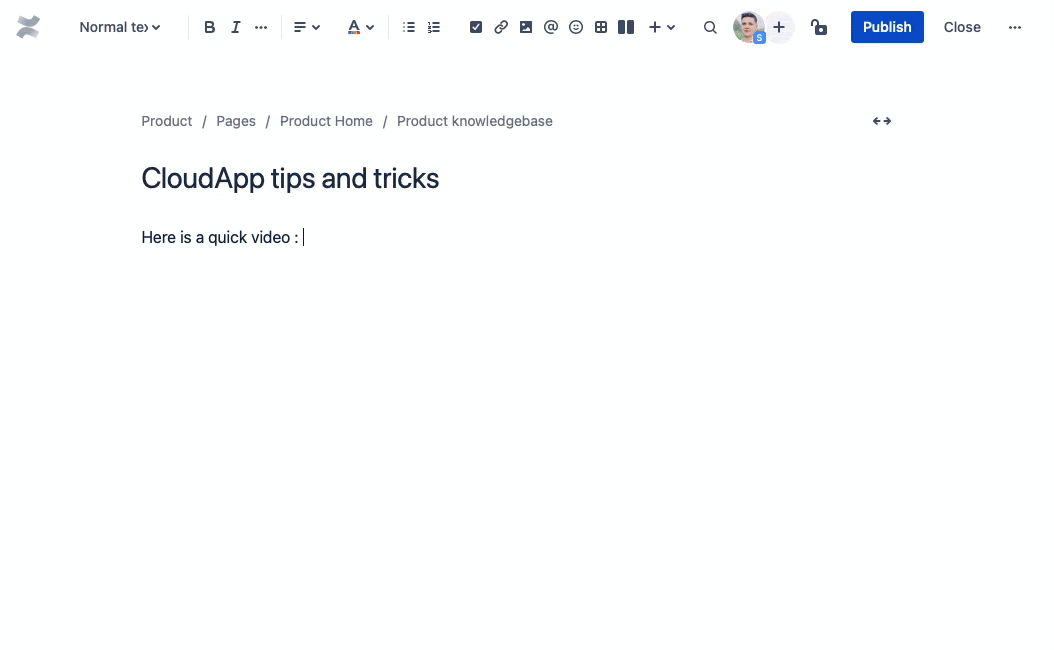Publish the page

887,27
